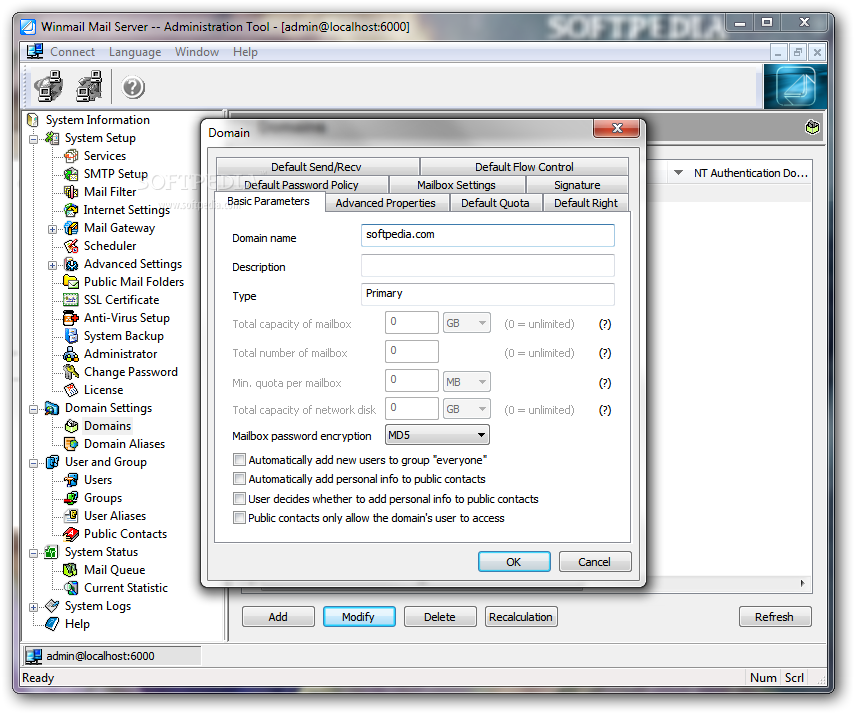Open the MB unit dropdown for min quota
Viewport: 855px width, 714px height.
coord(466,382)
